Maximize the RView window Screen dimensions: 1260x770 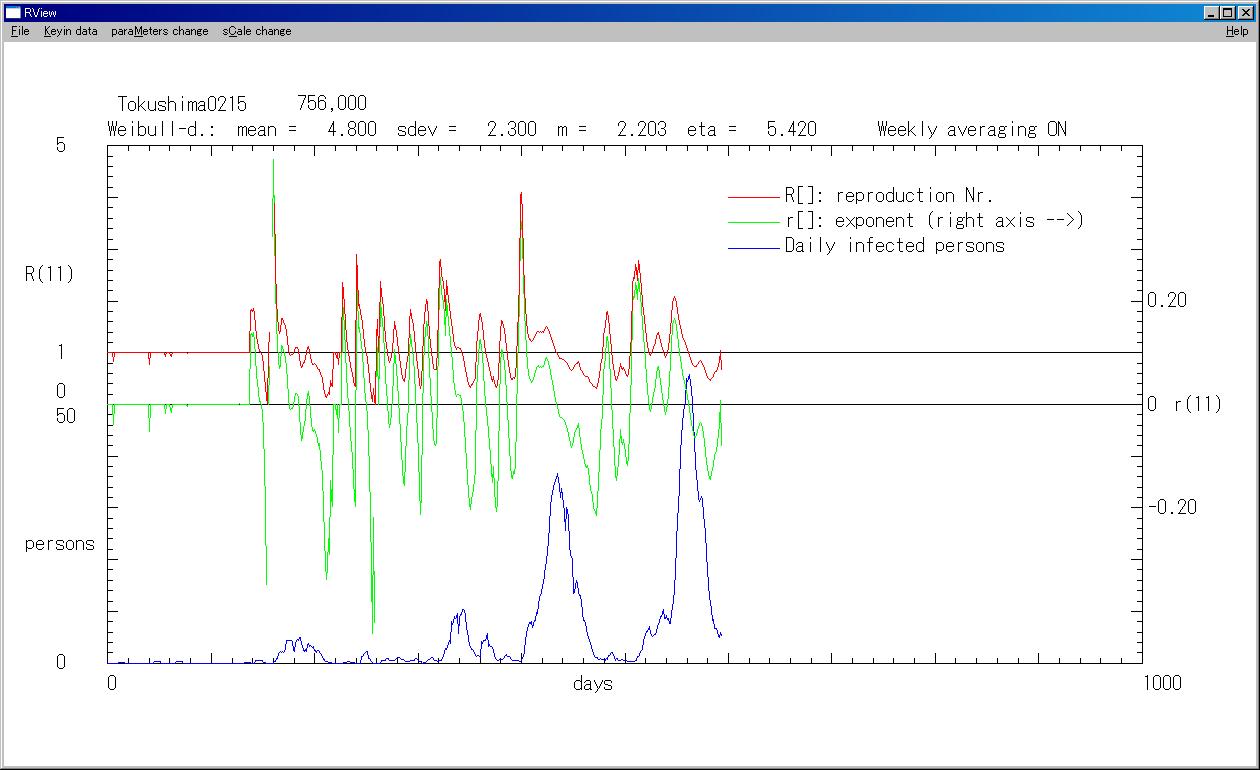coord(1228,13)
